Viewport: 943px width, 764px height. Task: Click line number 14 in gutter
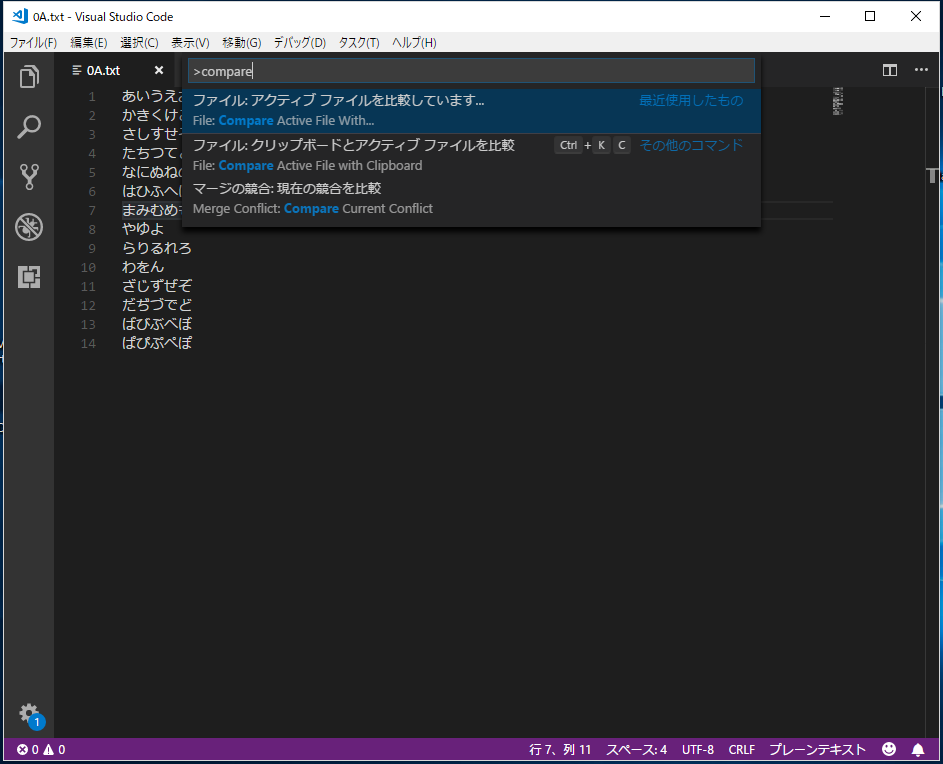pos(88,343)
